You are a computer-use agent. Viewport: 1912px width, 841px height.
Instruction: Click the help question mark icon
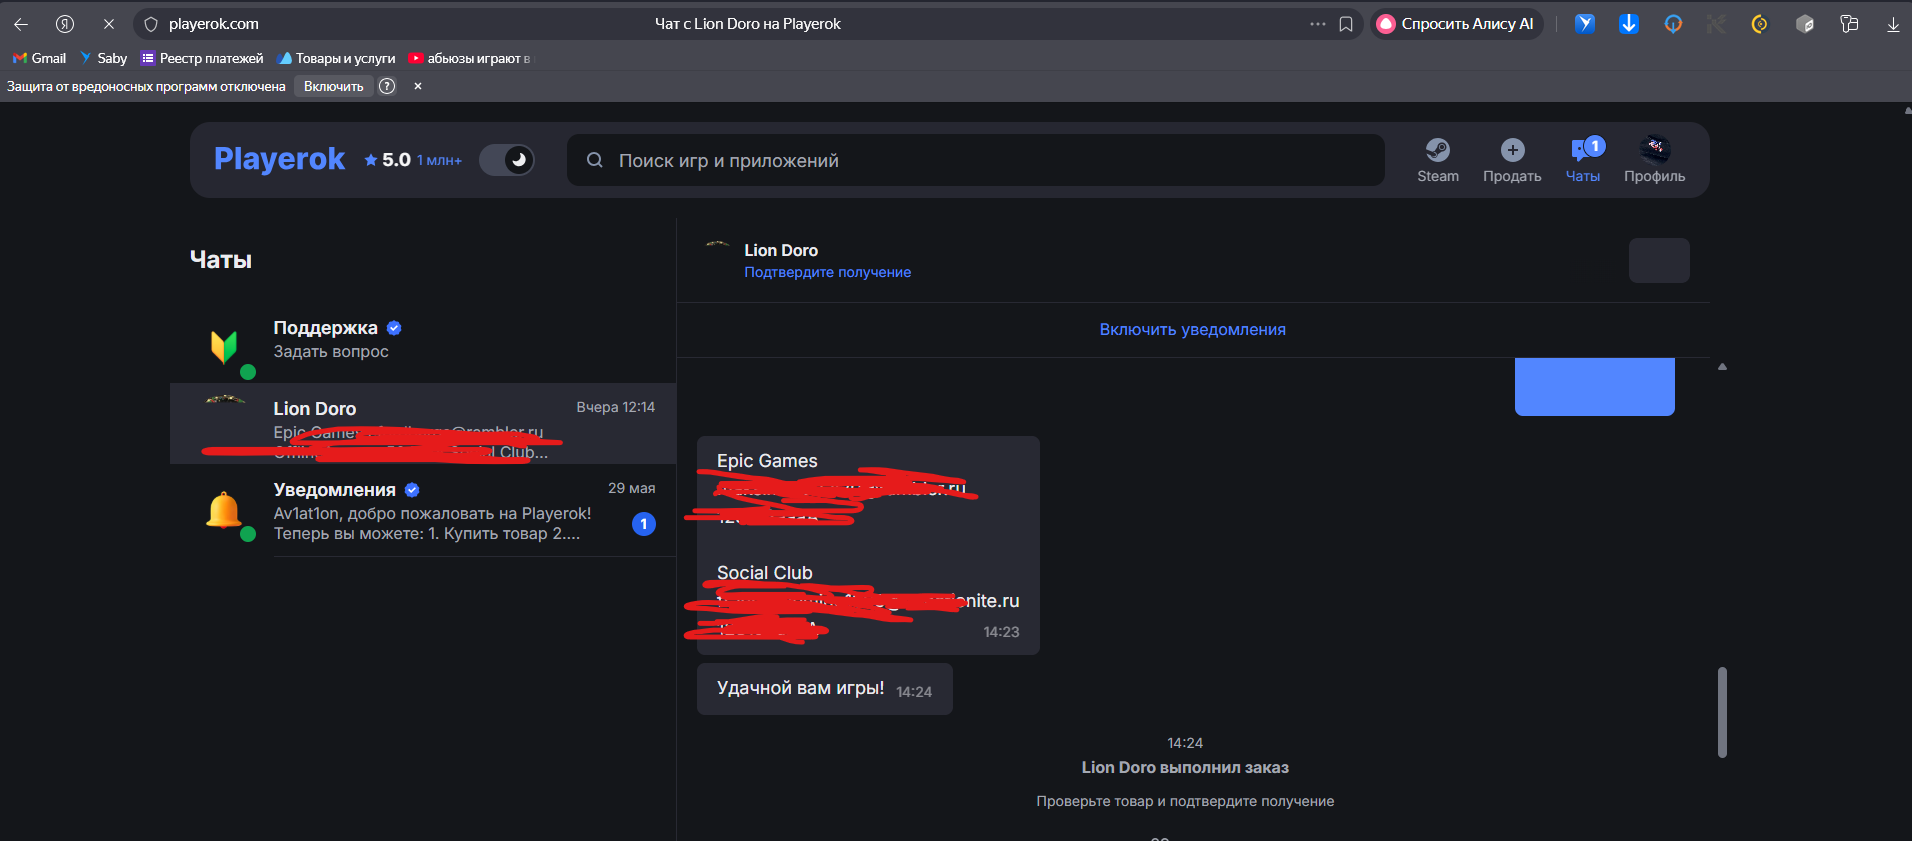coord(387,86)
